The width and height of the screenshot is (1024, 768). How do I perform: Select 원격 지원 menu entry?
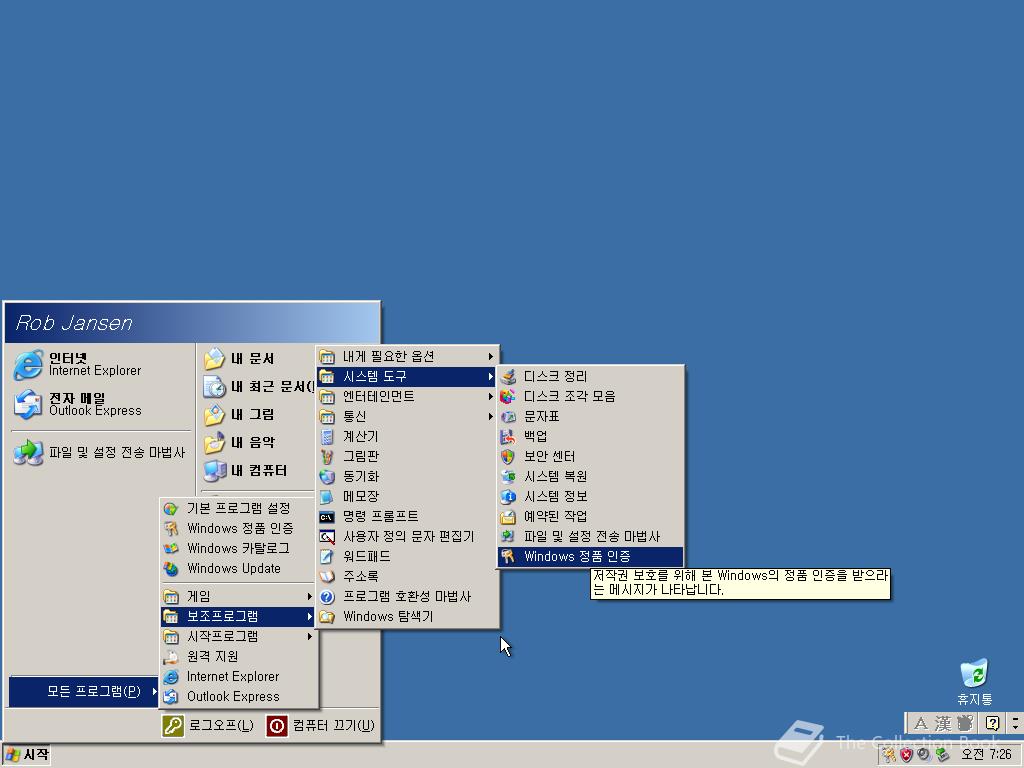239,656
